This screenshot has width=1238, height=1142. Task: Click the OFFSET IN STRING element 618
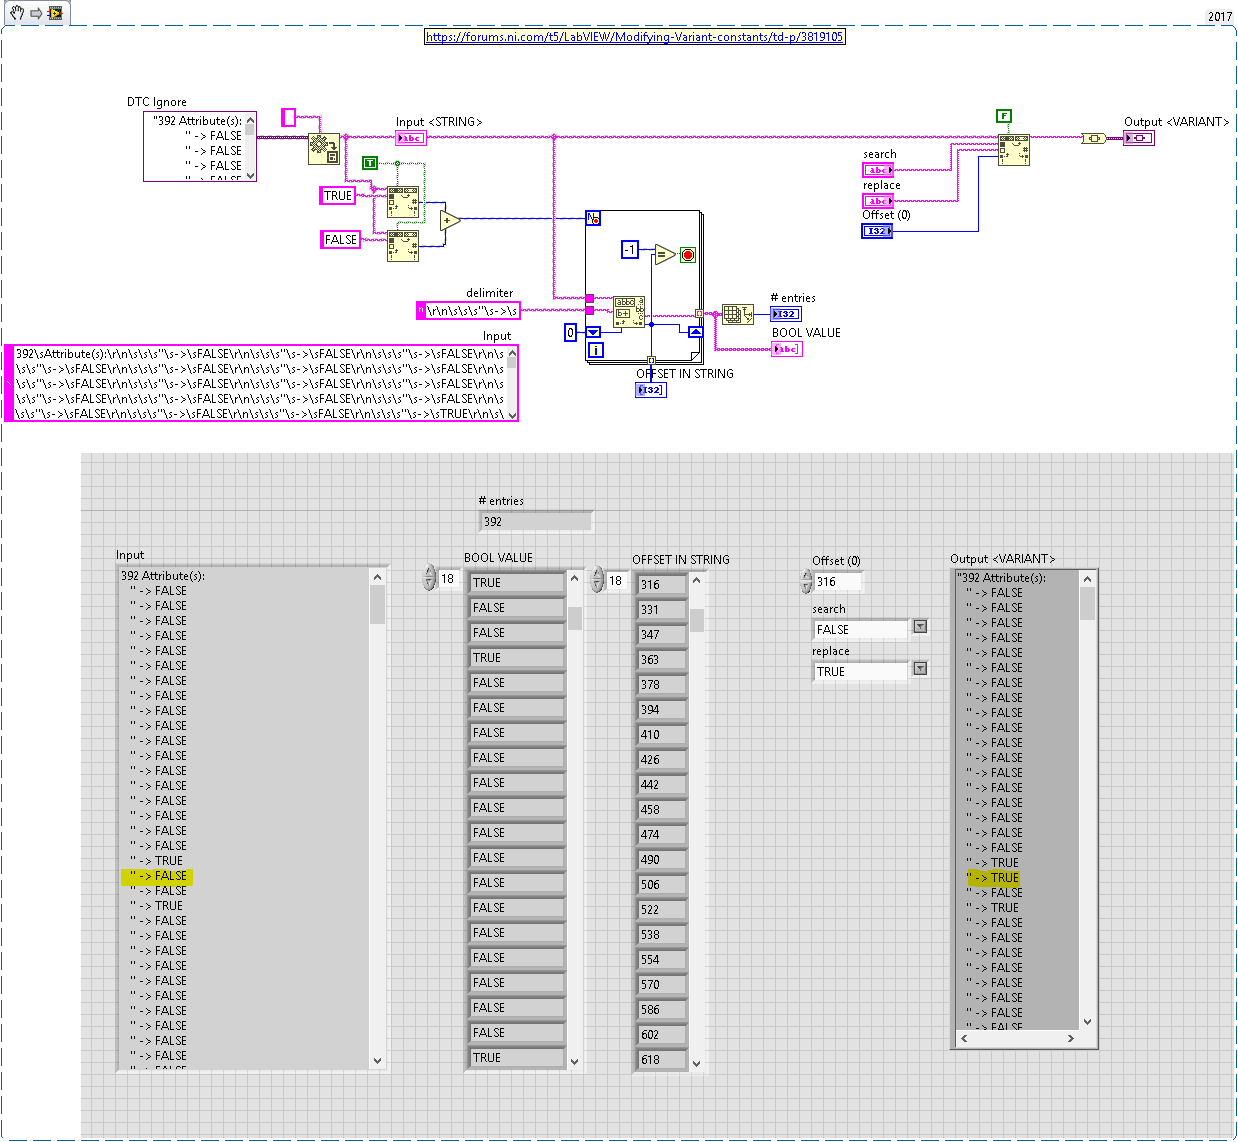pos(662,1060)
